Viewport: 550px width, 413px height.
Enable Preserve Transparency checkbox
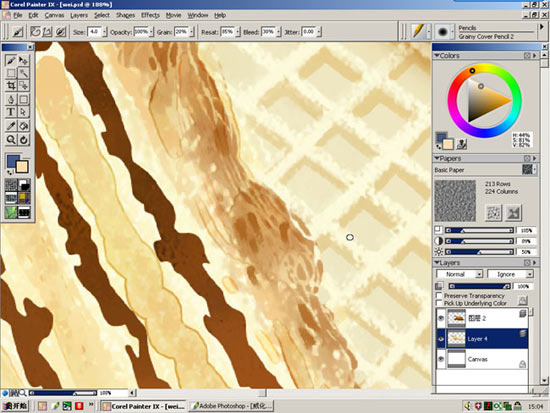[438, 295]
